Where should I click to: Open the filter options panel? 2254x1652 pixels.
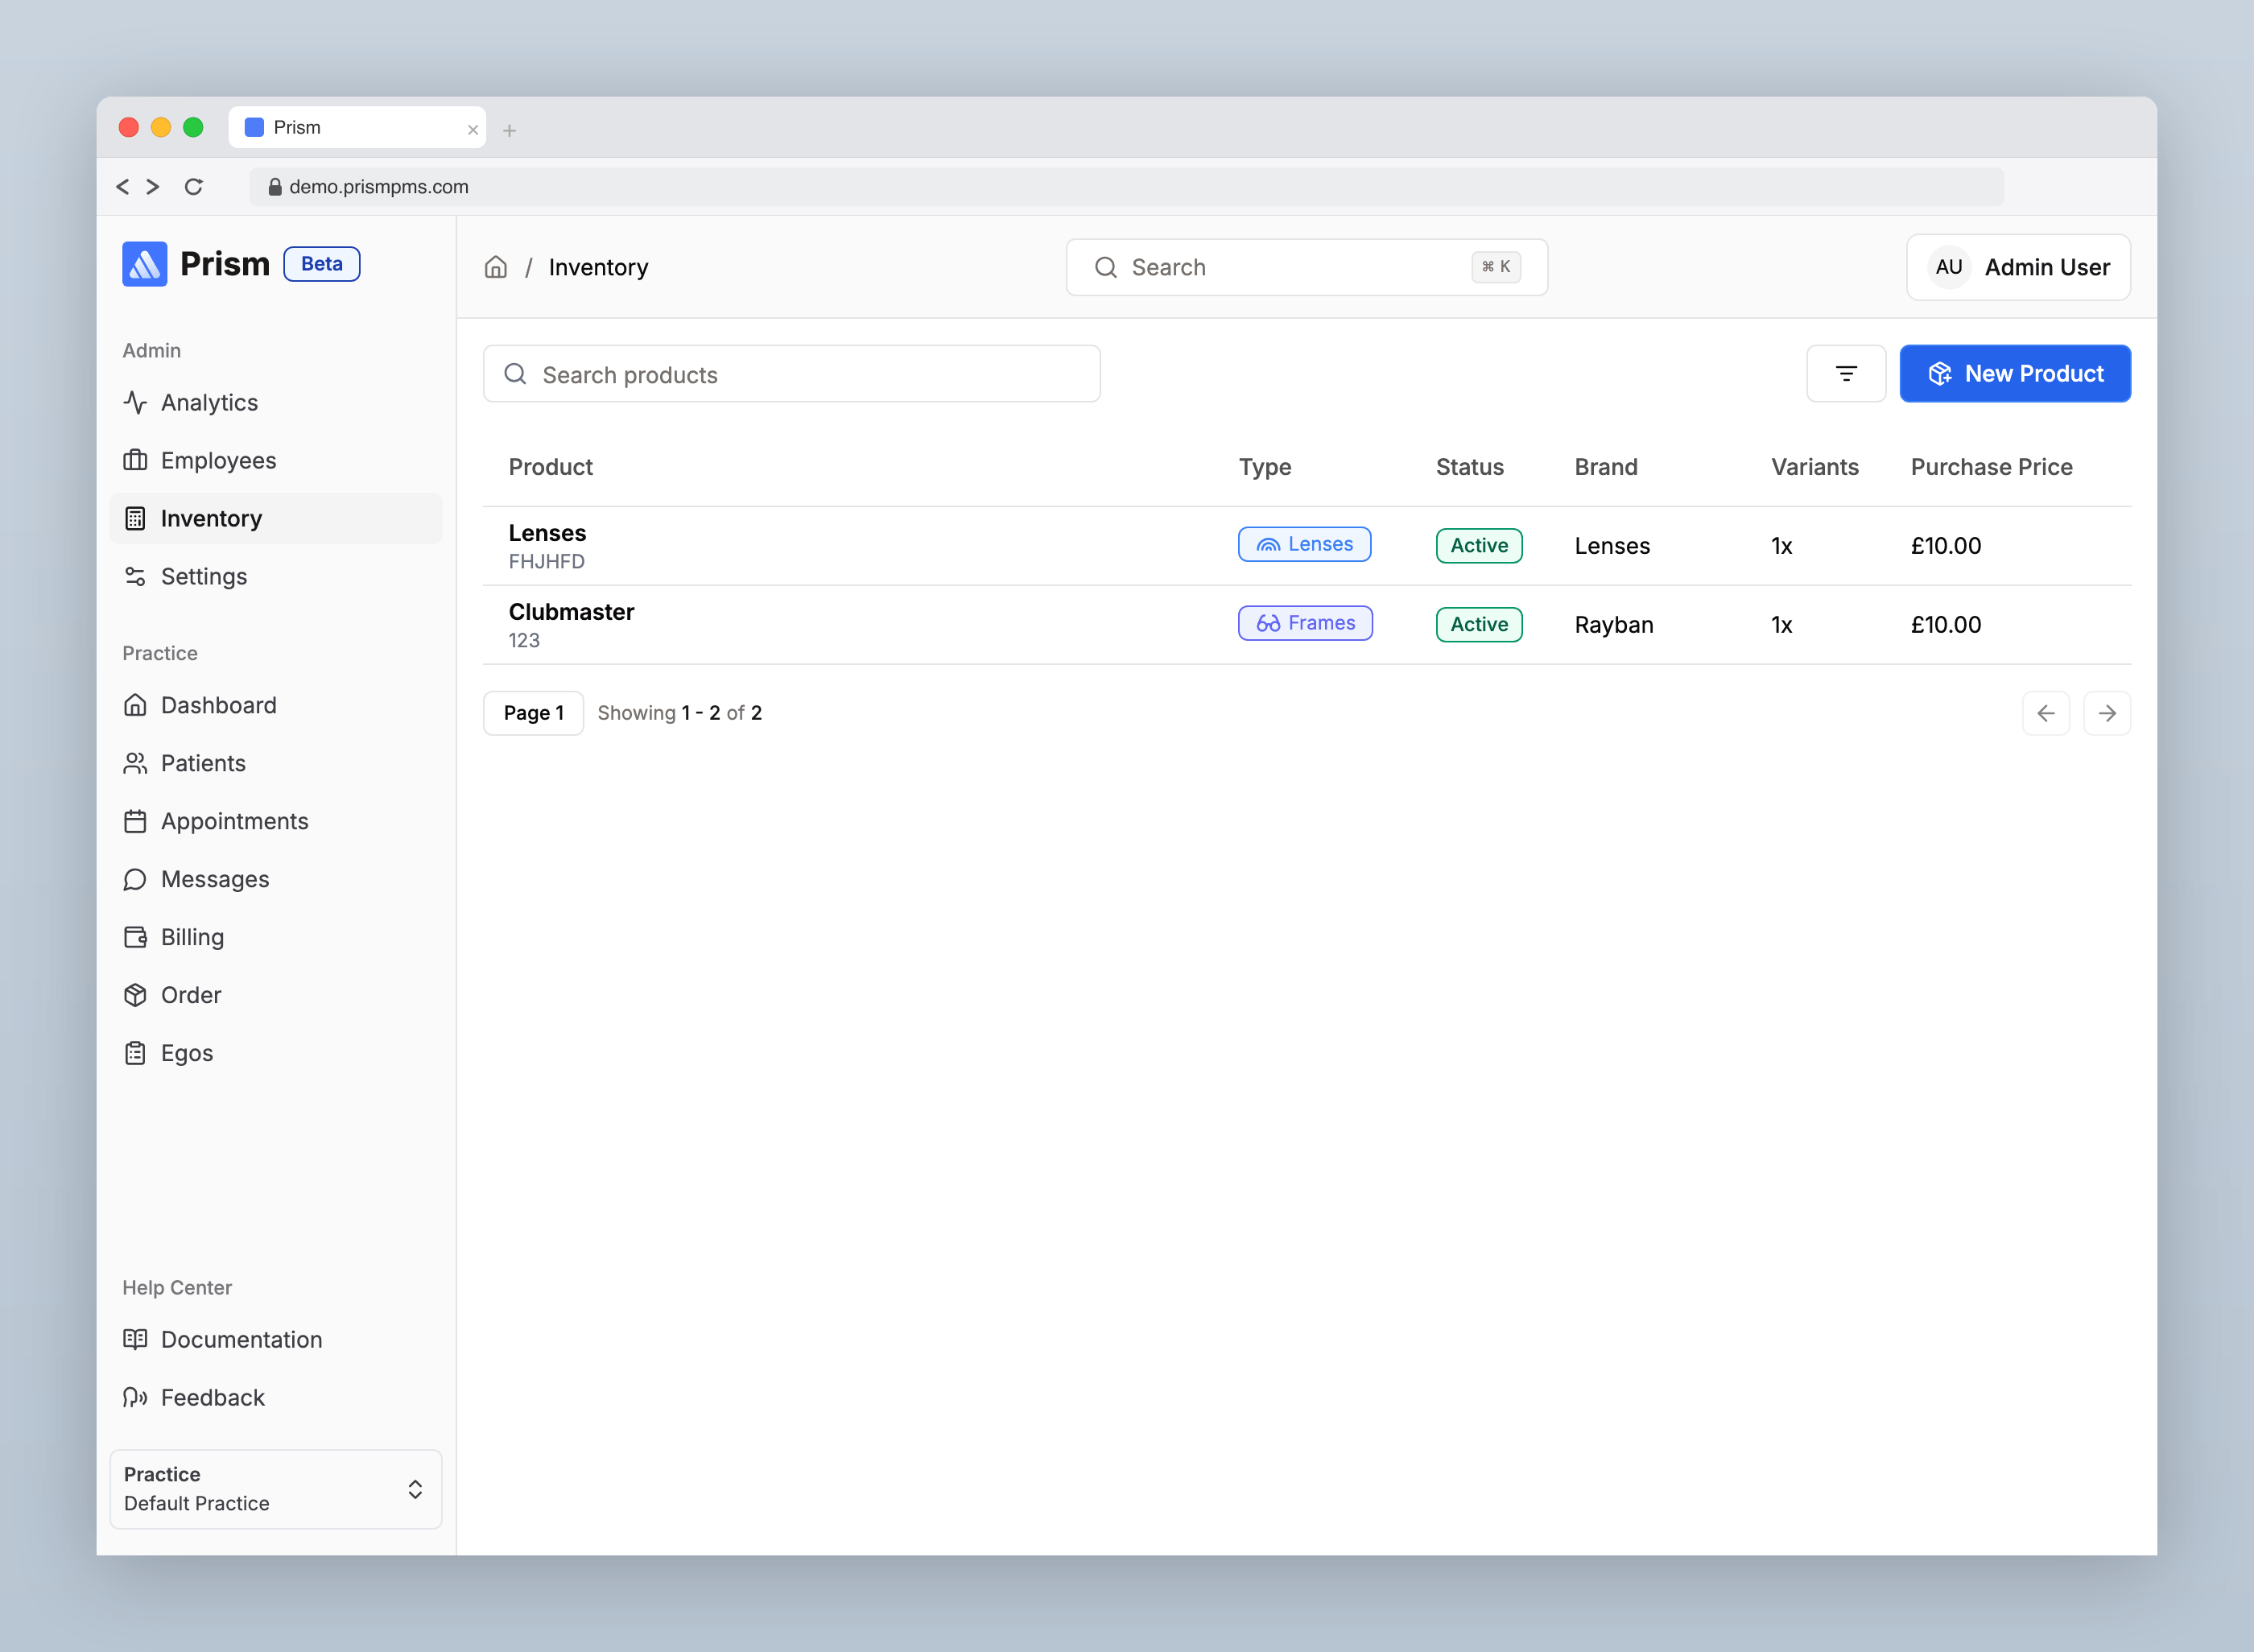point(1845,373)
